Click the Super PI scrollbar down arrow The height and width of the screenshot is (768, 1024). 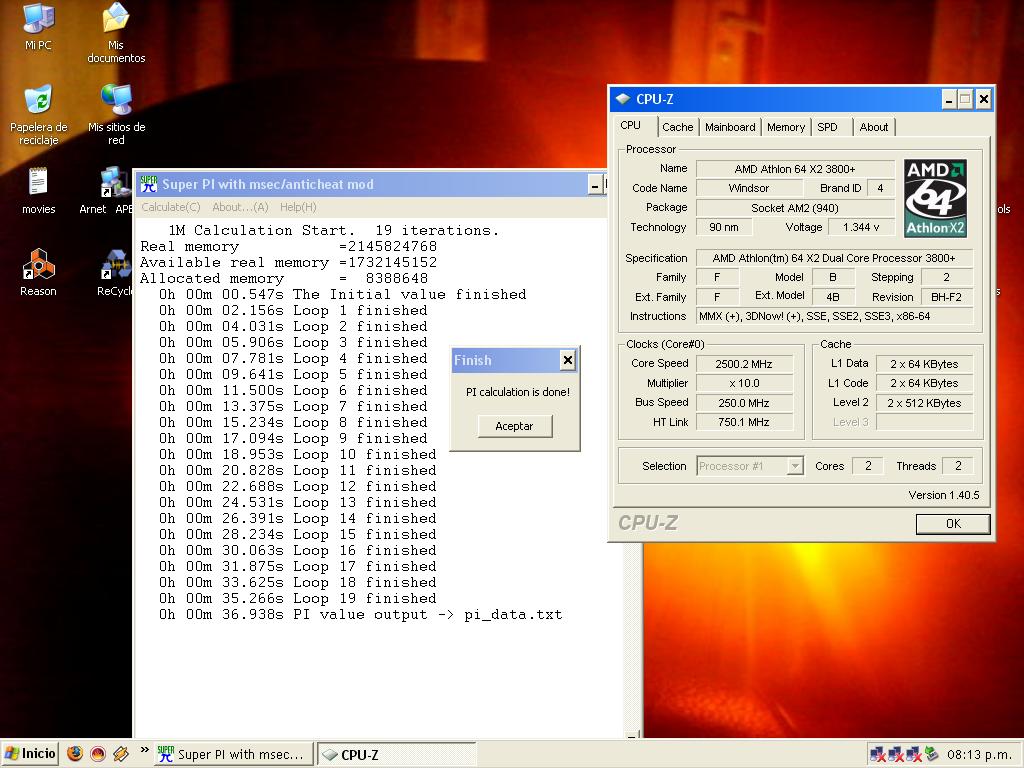632,734
